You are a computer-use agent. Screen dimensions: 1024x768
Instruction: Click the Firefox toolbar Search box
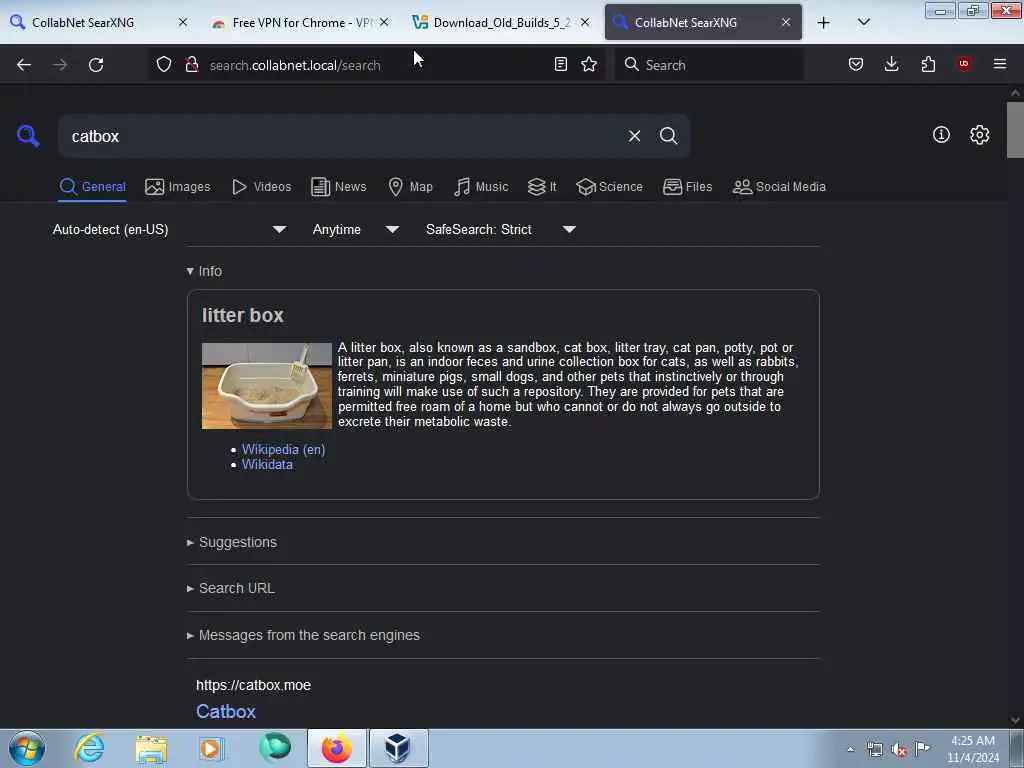click(x=709, y=65)
